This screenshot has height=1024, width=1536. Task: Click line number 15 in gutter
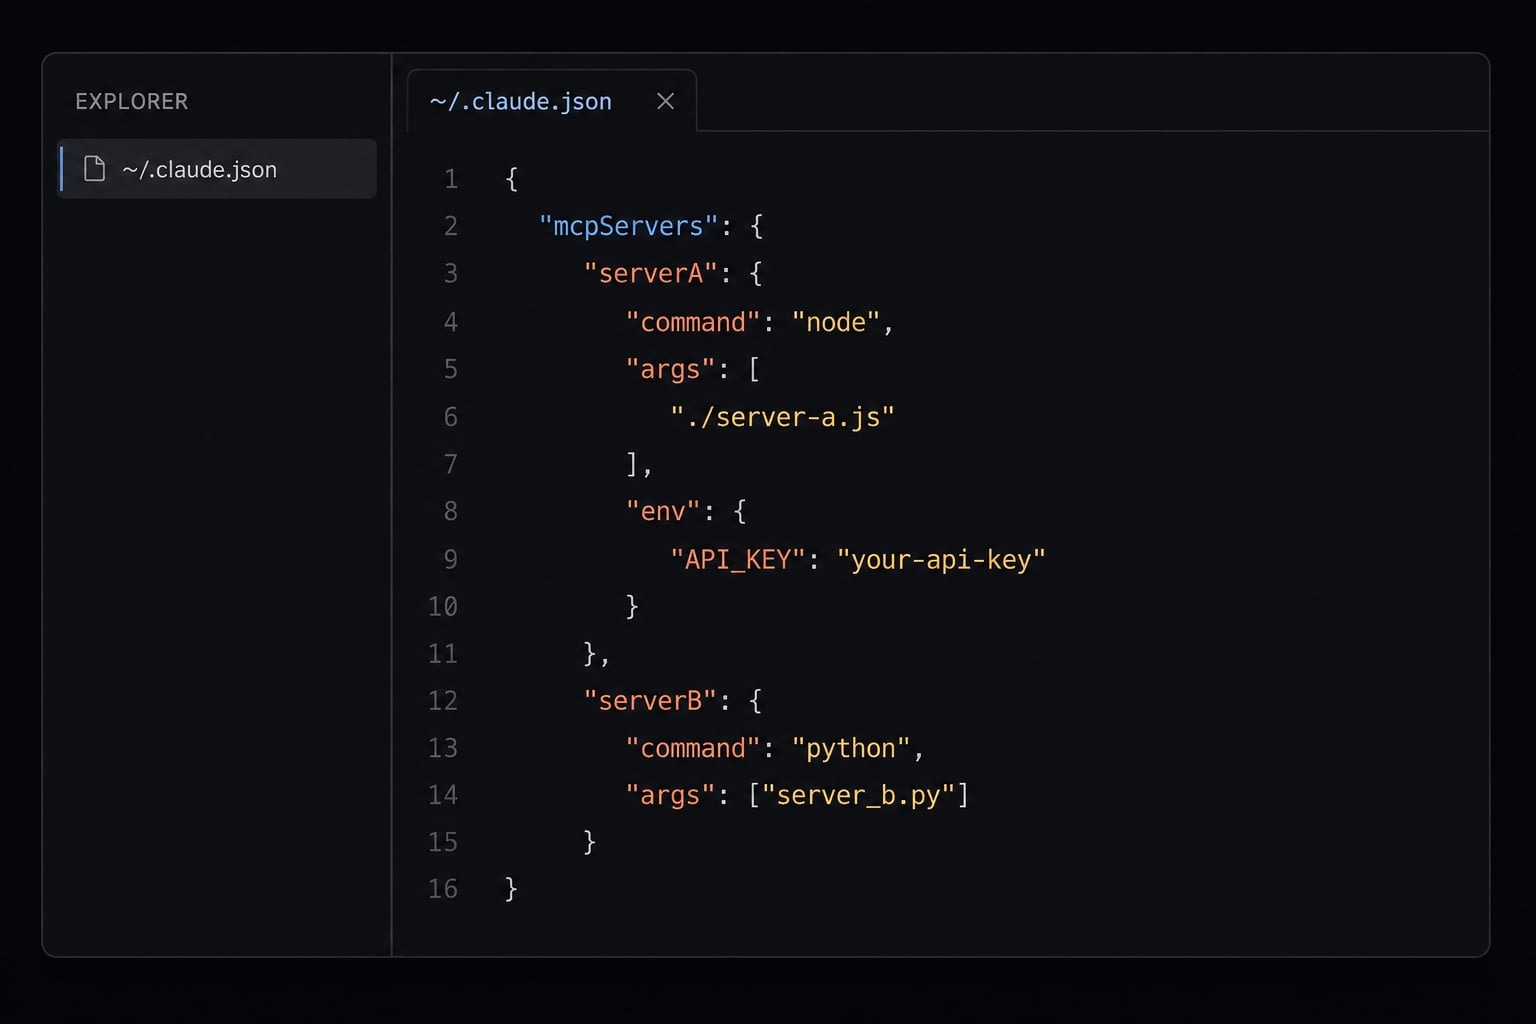[x=443, y=842]
